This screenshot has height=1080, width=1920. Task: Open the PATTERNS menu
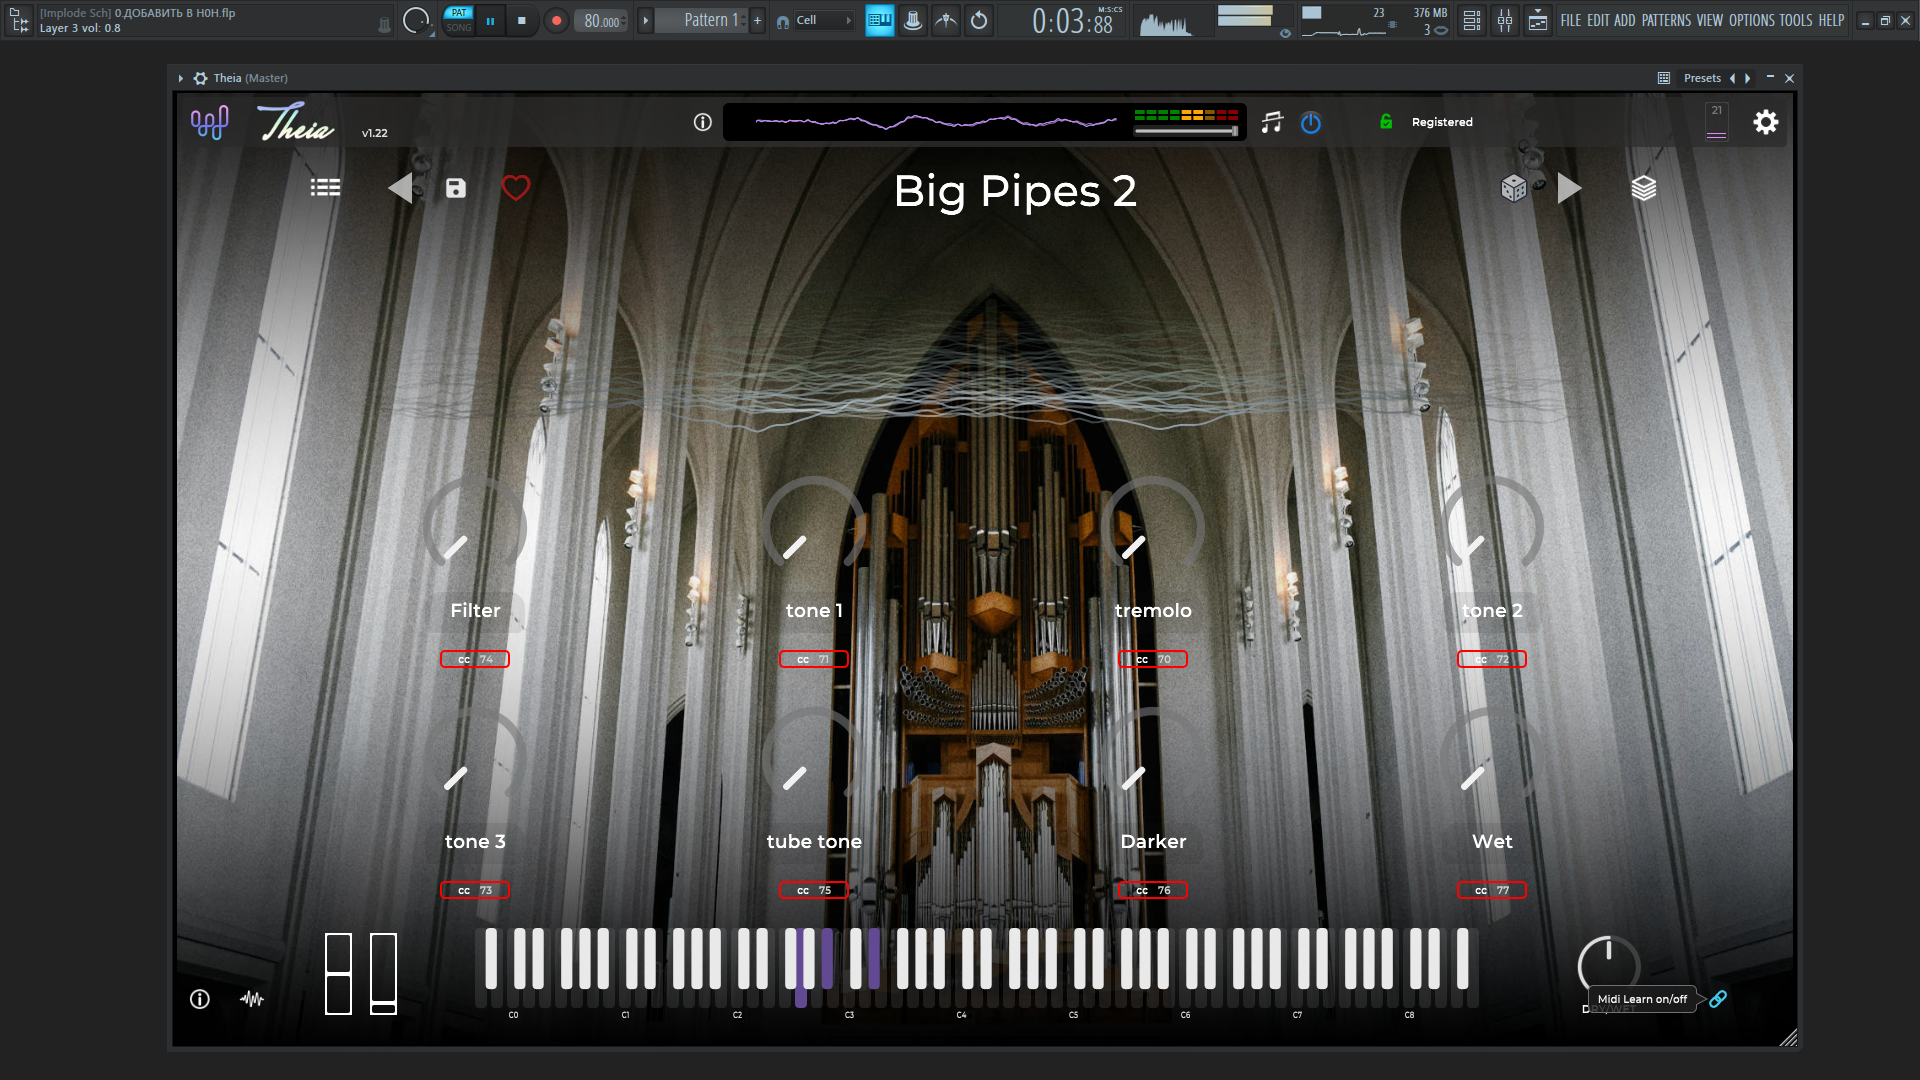1666,20
